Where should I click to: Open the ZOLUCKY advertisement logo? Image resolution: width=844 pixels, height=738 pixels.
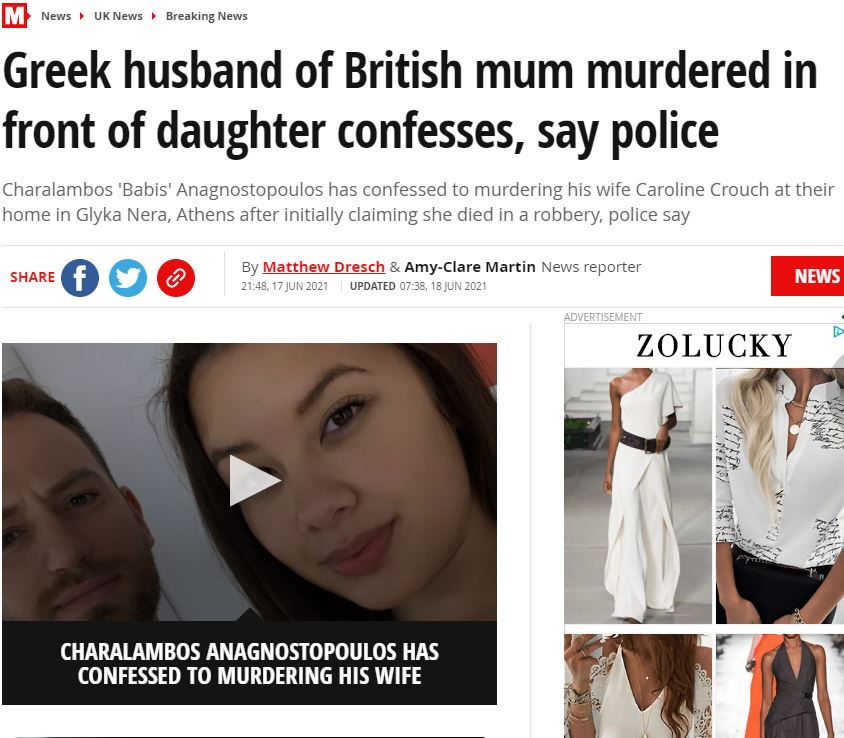tap(714, 346)
